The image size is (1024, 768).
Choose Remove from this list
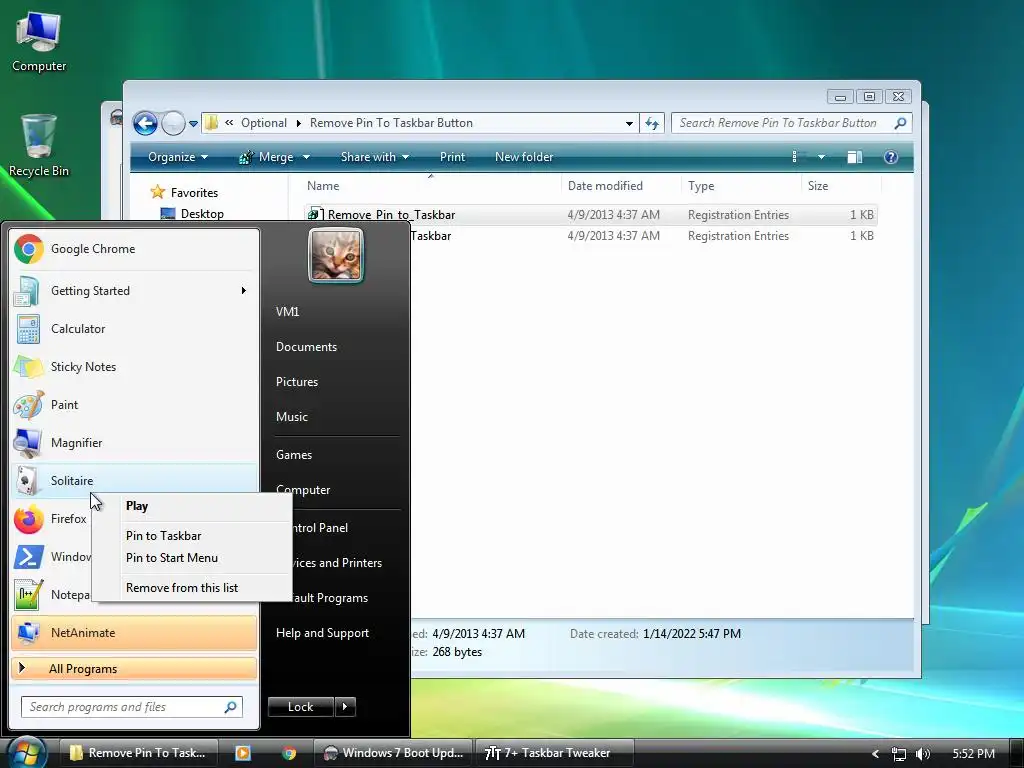(182, 588)
